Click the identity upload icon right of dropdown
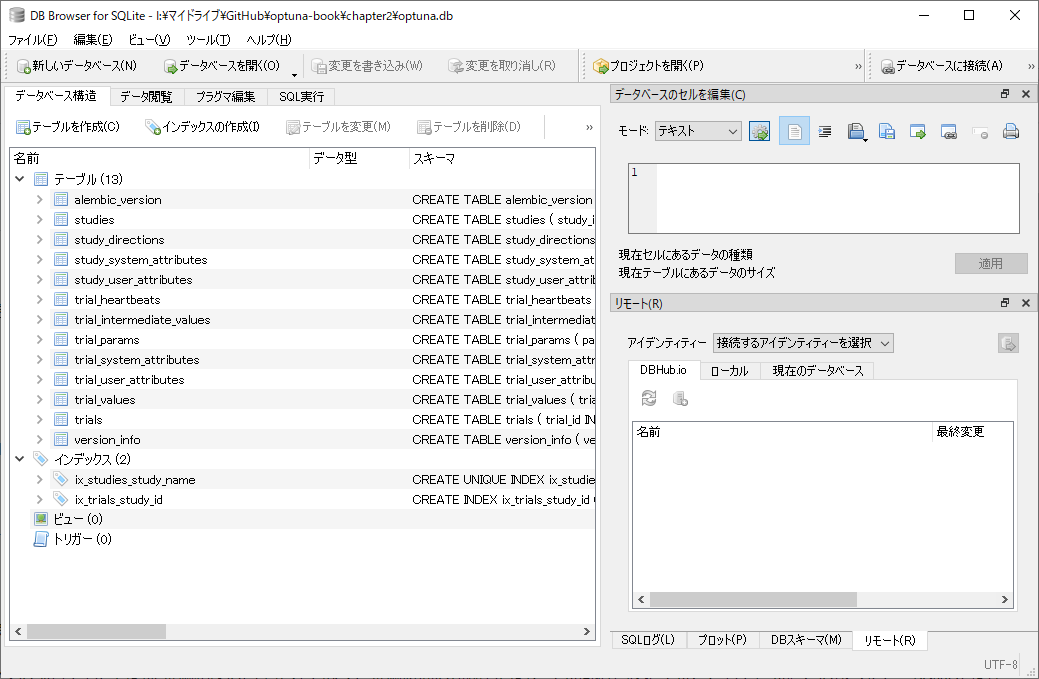 (x=1008, y=344)
